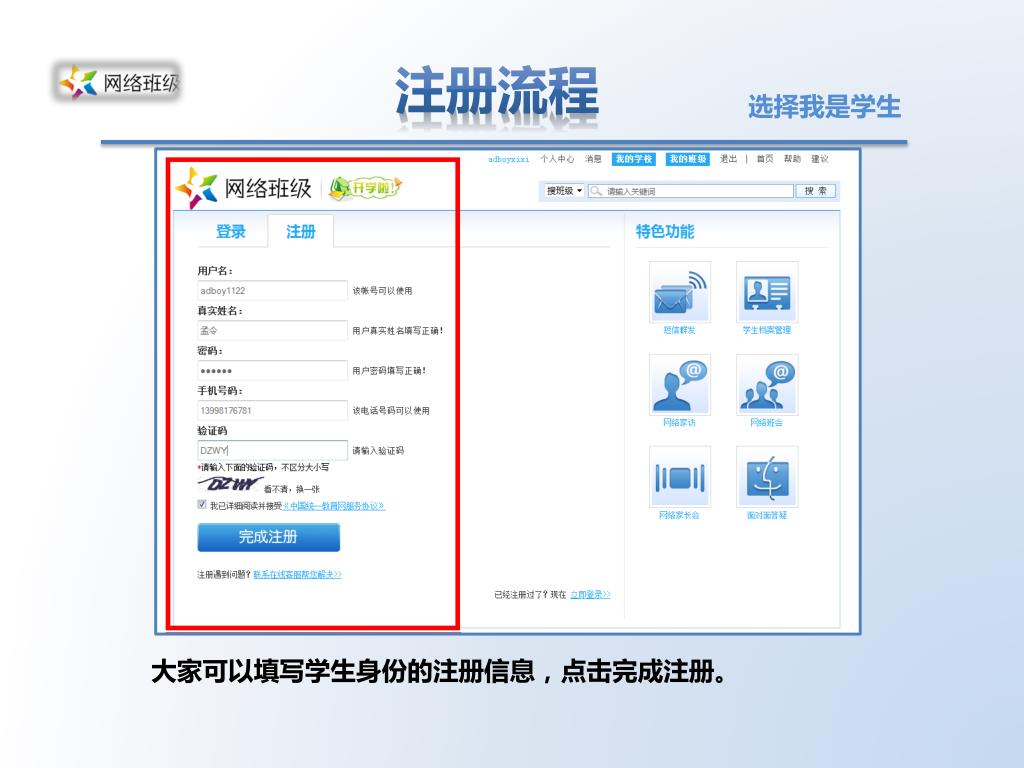
Task: Open the 短信群发 envelope icon
Action: pyautogui.click(x=680, y=292)
